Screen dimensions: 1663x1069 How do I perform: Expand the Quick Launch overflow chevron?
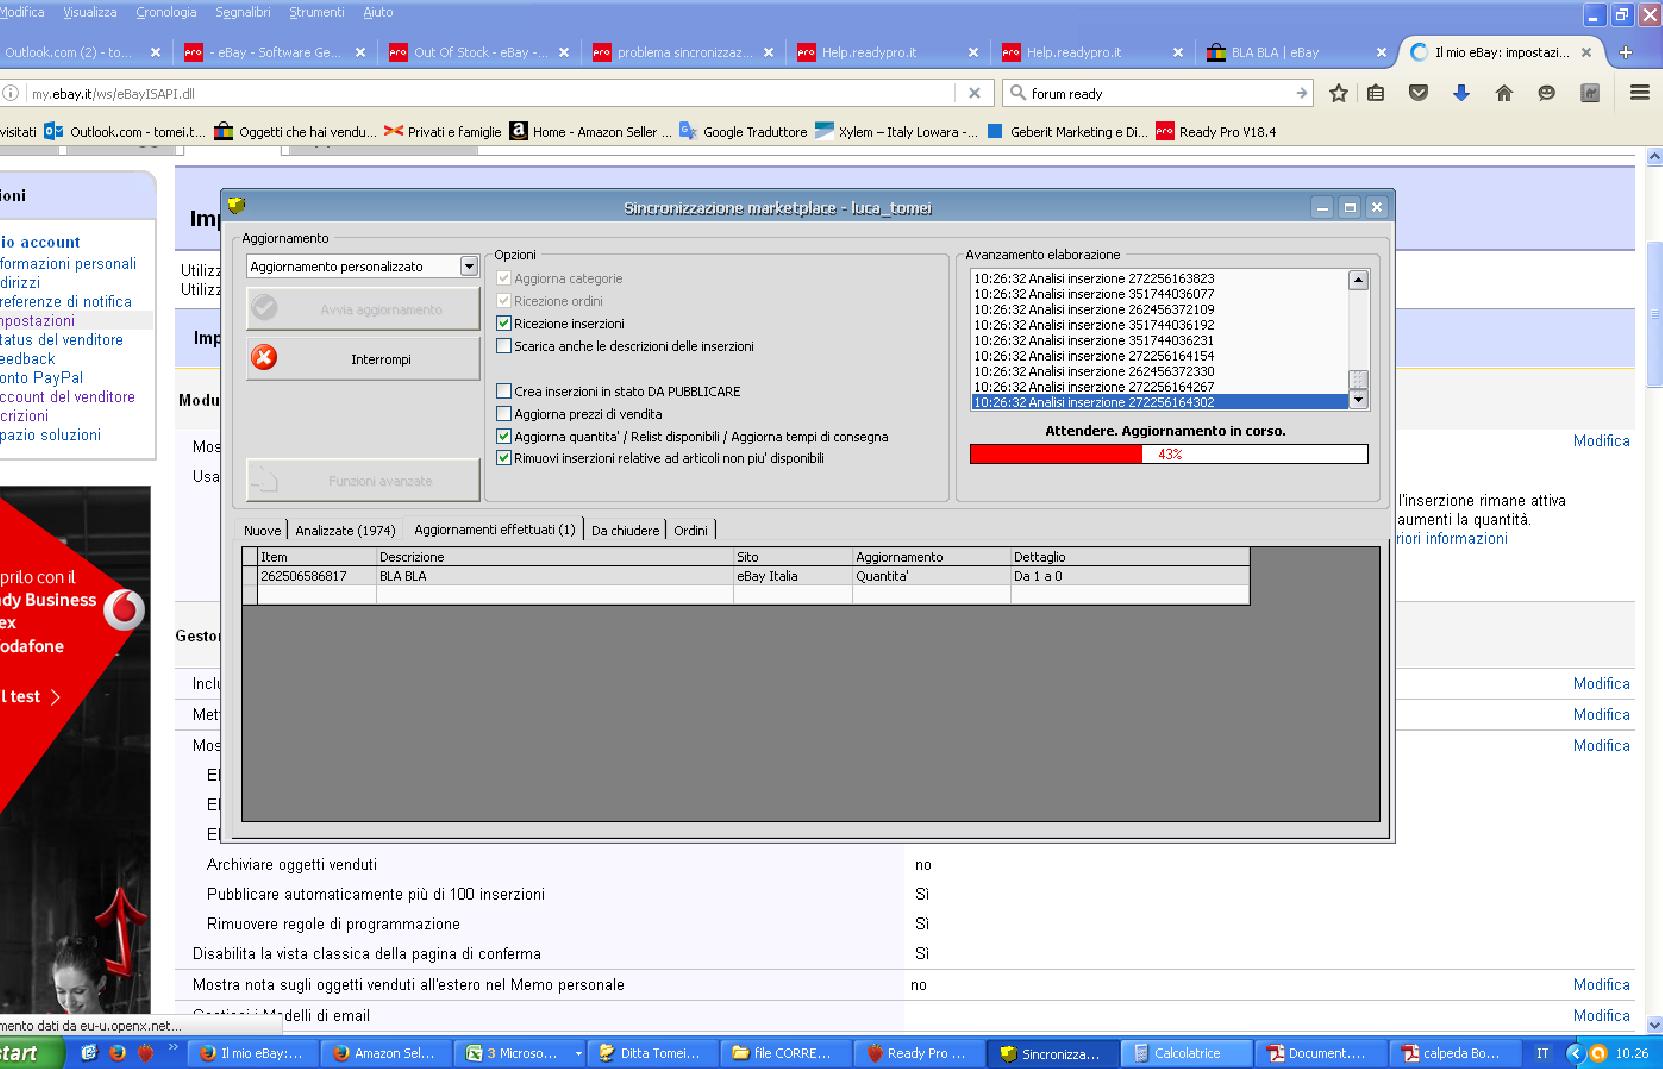pyautogui.click(x=172, y=1049)
